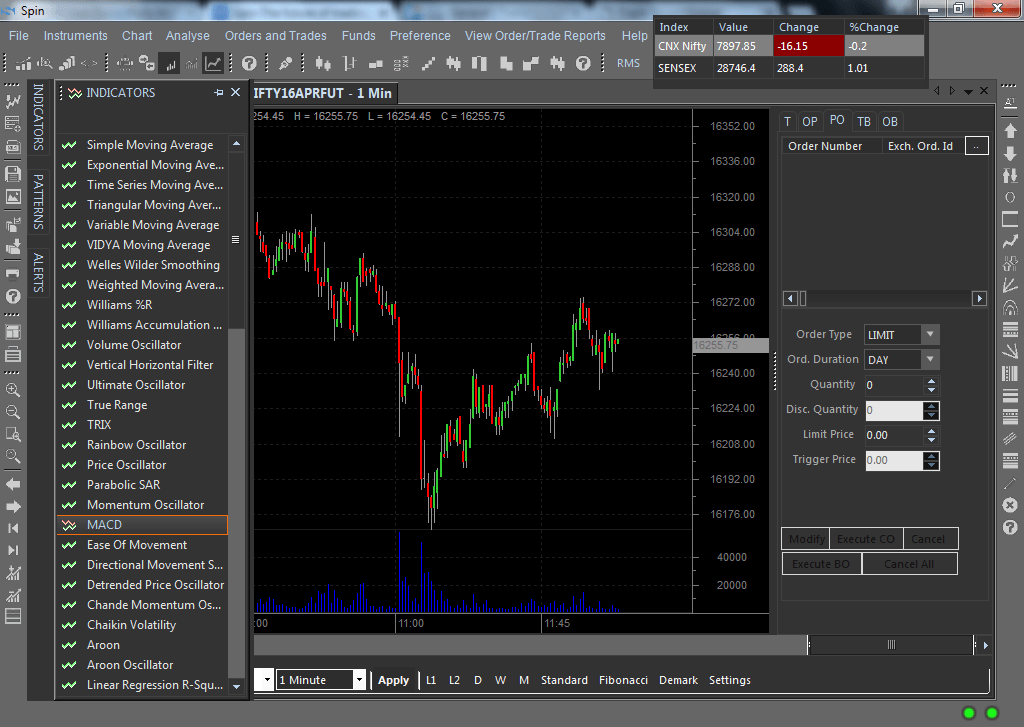The image size is (1024, 727).
Task: Click the zoom out magnifier icon
Action: coord(13,412)
